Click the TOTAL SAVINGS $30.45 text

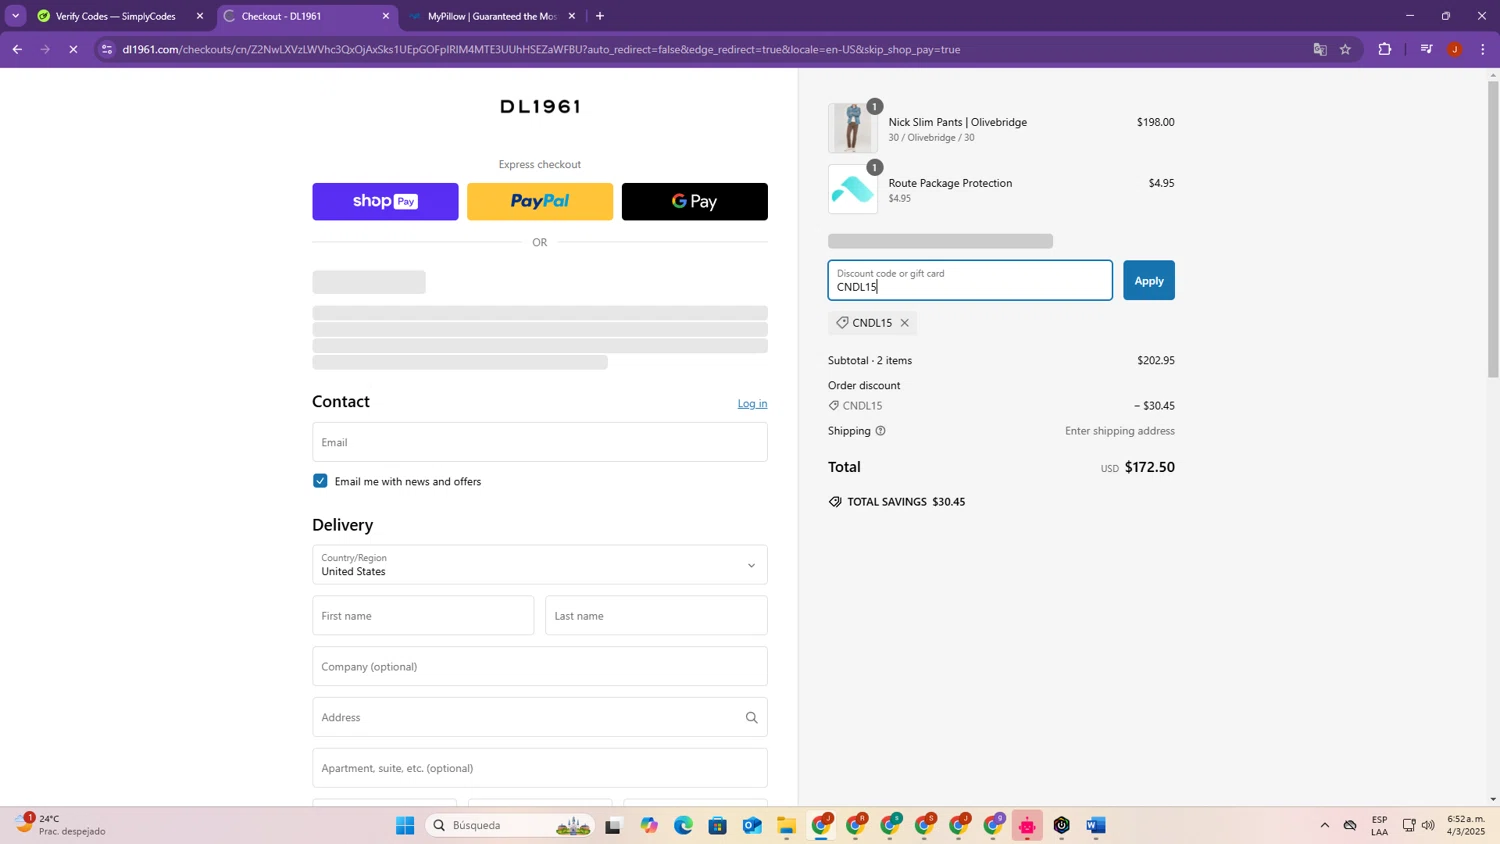[906, 502]
